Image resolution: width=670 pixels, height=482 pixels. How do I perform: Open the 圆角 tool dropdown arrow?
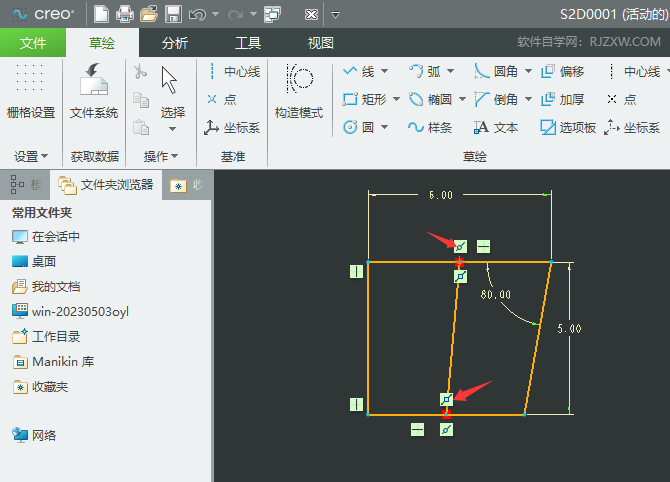coord(528,71)
